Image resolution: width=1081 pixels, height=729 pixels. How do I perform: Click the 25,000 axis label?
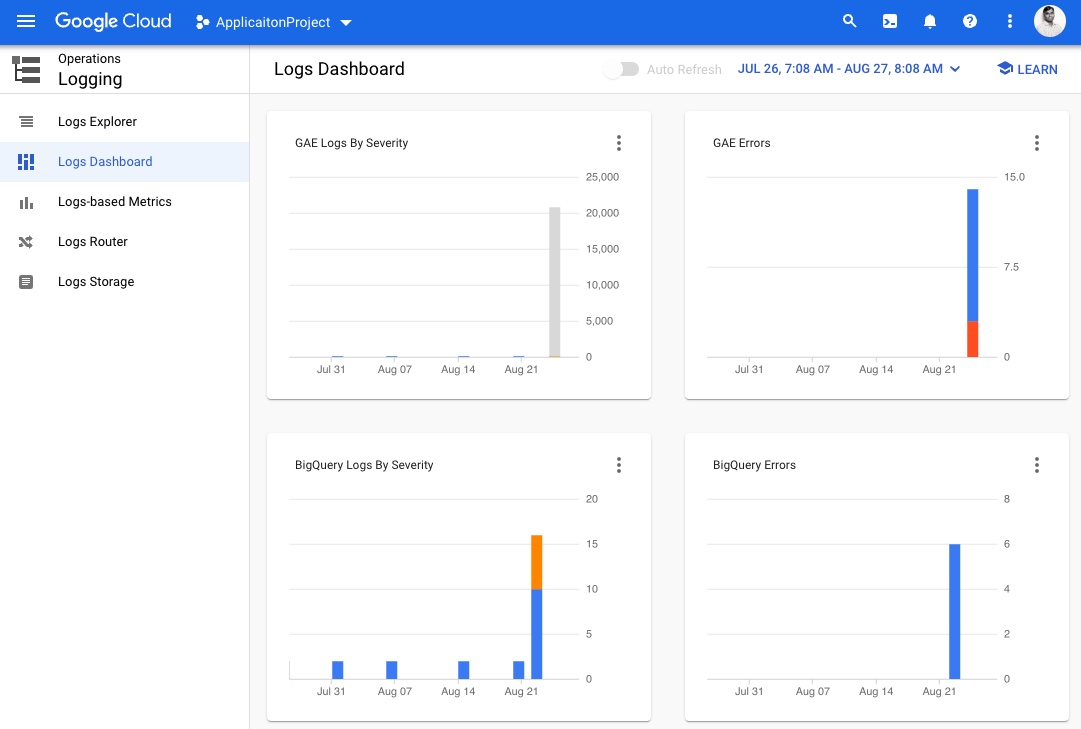pyautogui.click(x=603, y=177)
